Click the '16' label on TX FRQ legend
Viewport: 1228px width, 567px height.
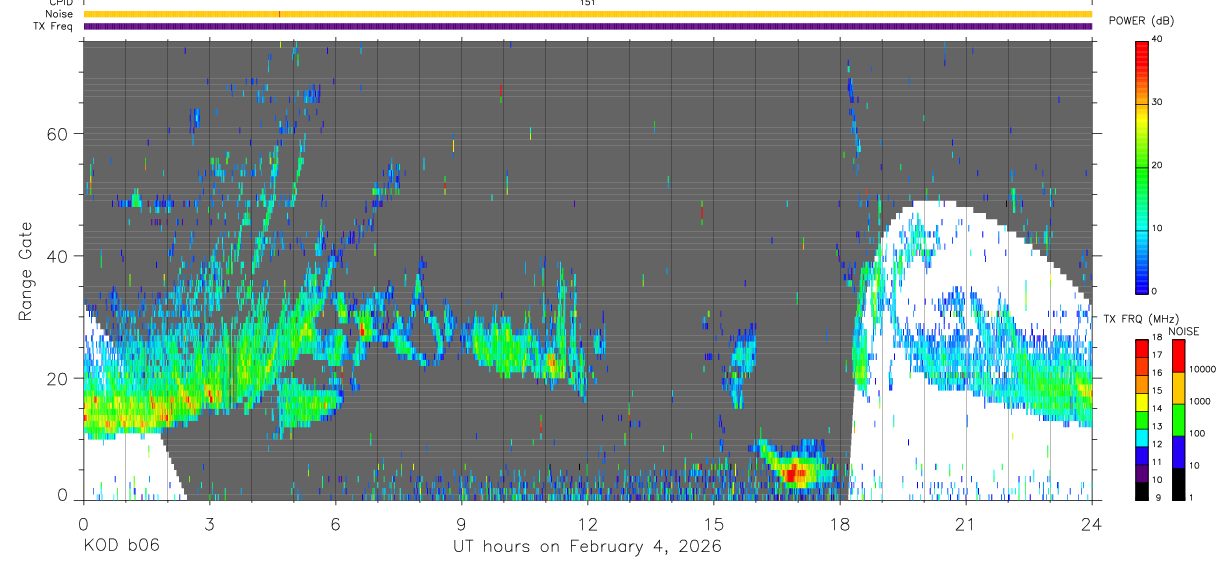(x=1158, y=372)
